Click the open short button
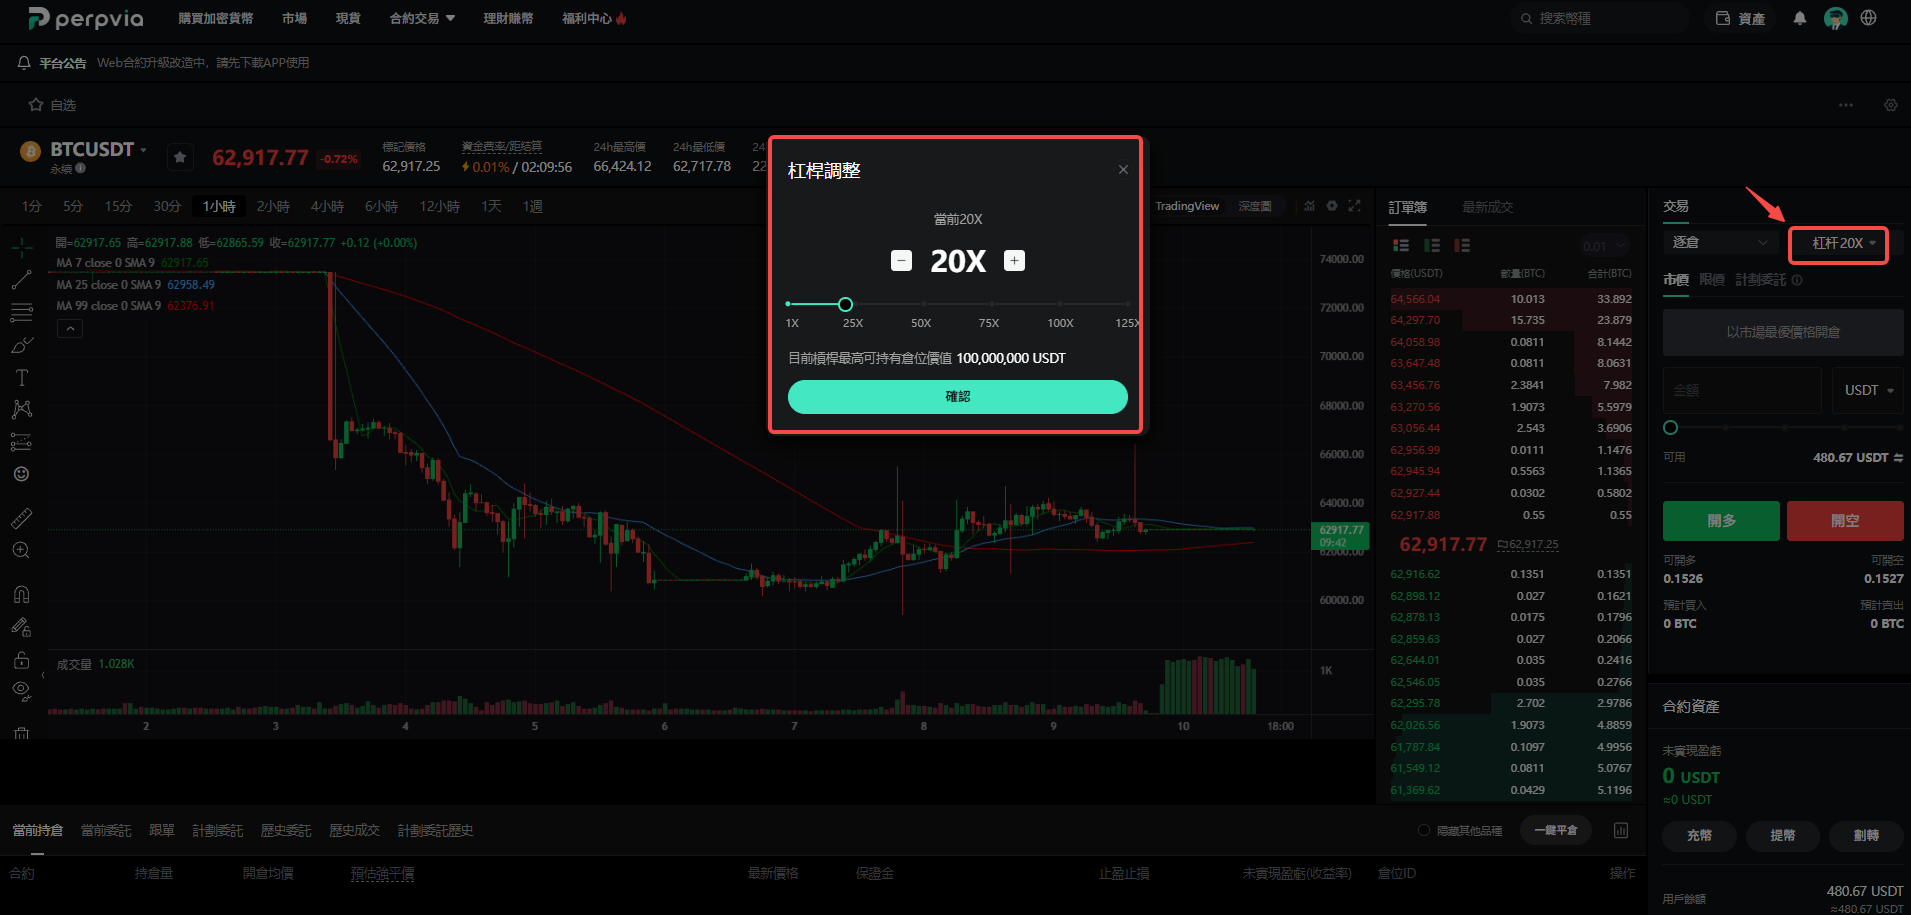 (1845, 521)
